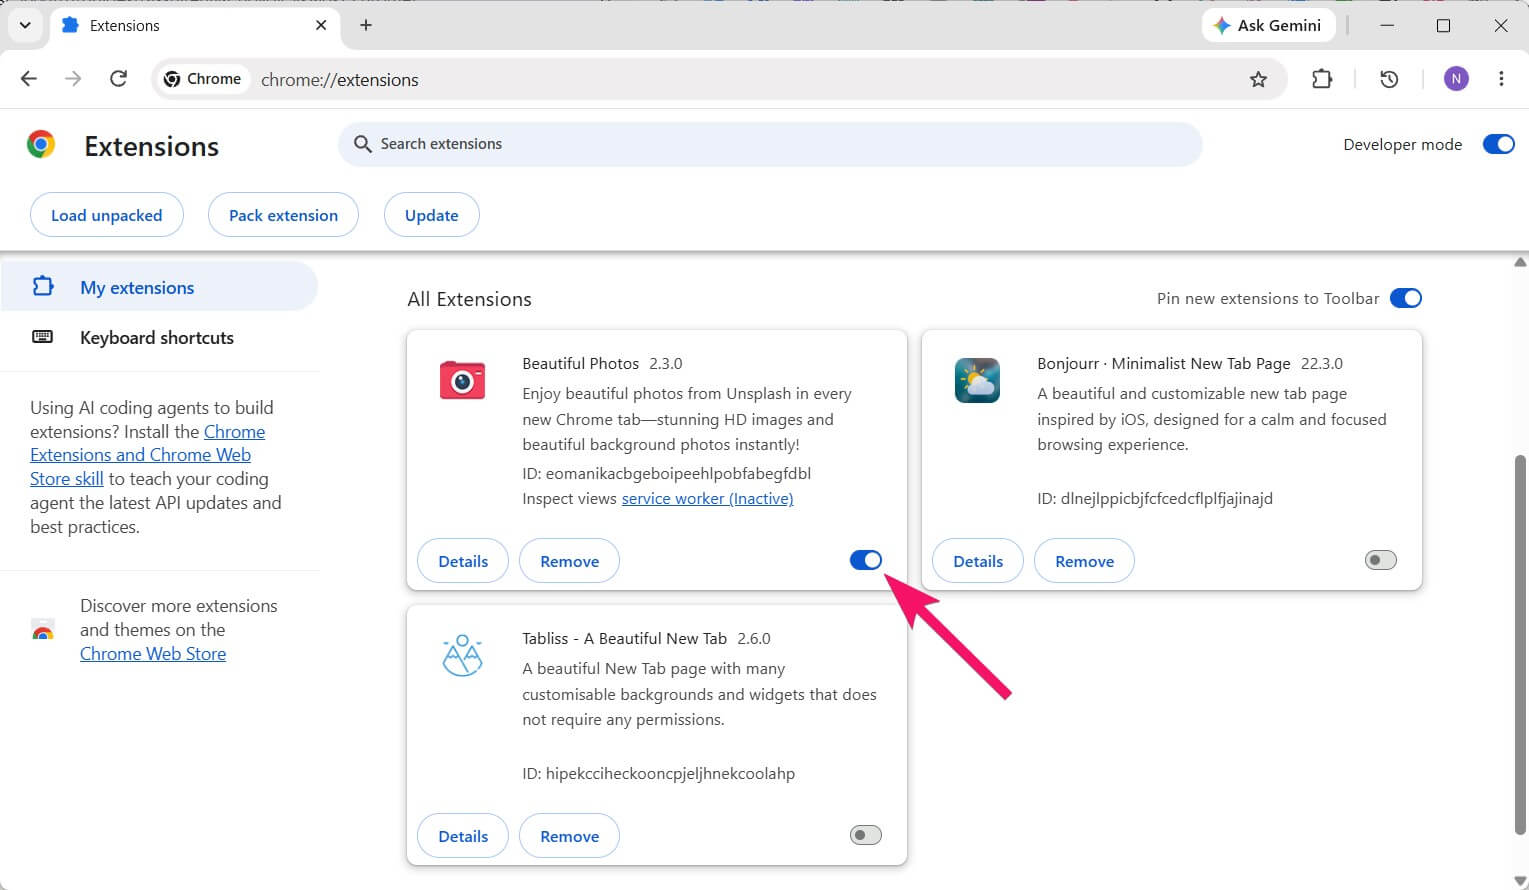The height and width of the screenshot is (890, 1529).
Task: Turn off Developer mode toggle
Action: (x=1498, y=144)
